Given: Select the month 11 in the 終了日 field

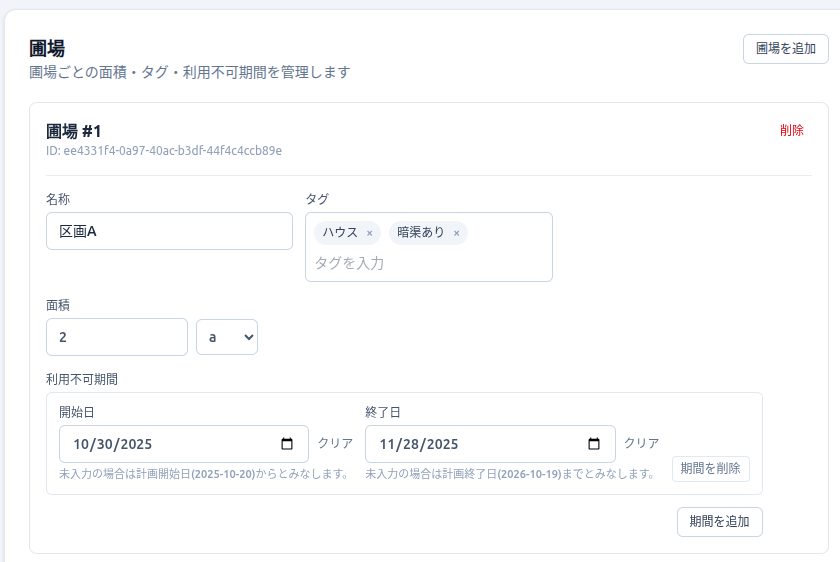Looking at the screenshot, I should [x=388, y=444].
